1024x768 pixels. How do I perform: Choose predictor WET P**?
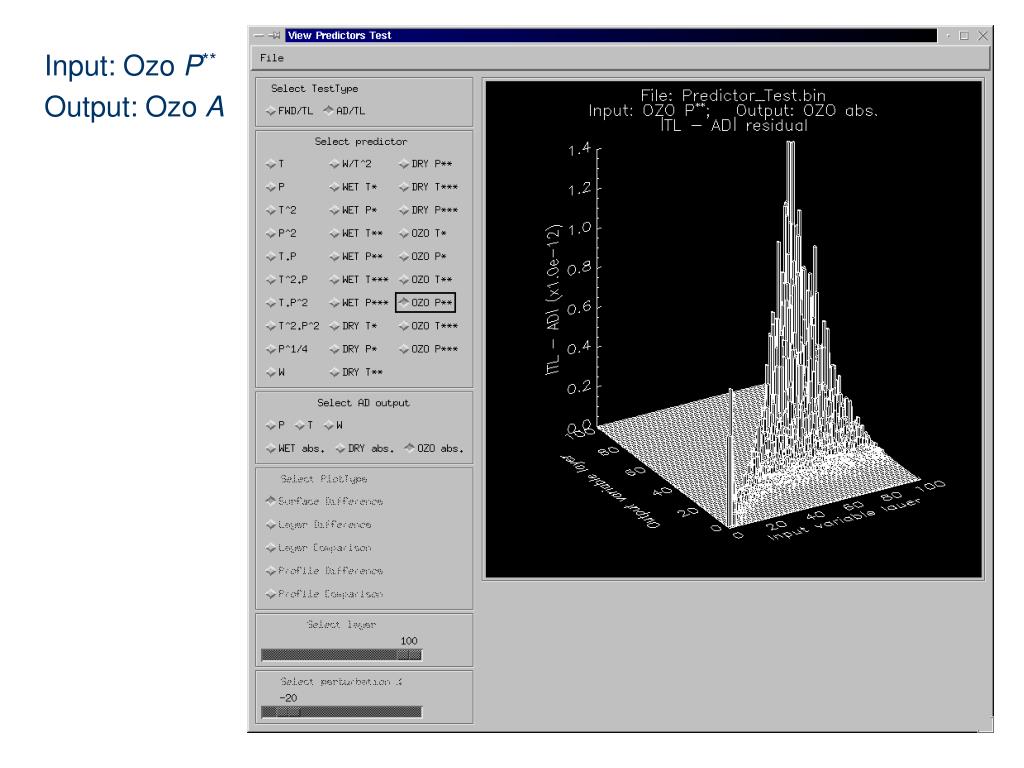(357, 257)
